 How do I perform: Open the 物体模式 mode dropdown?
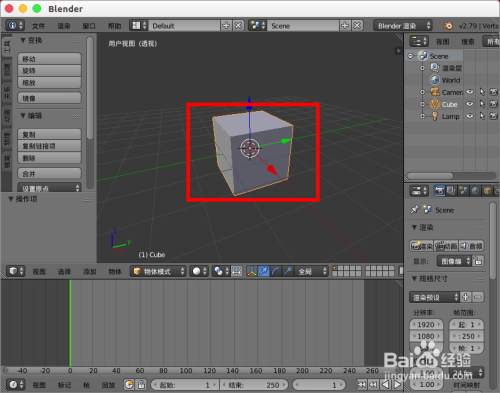click(159, 271)
